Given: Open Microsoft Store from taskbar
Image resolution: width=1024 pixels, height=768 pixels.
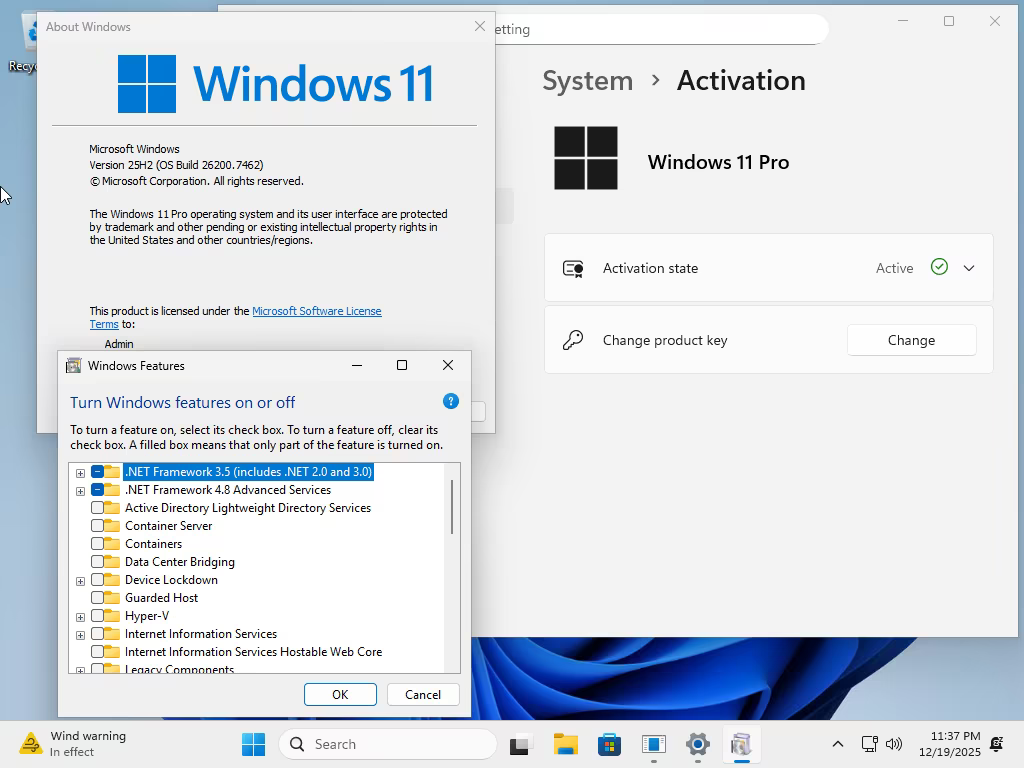Looking at the screenshot, I should [x=609, y=744].
